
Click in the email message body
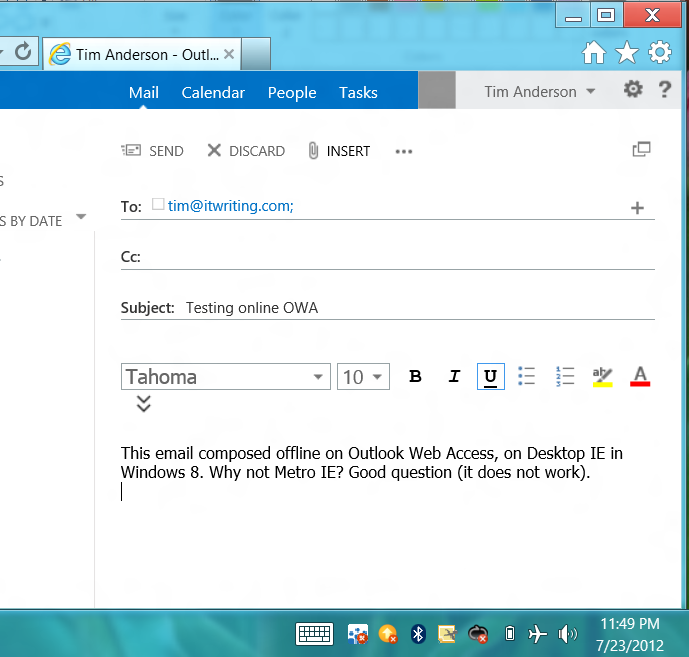click(388, 519)
